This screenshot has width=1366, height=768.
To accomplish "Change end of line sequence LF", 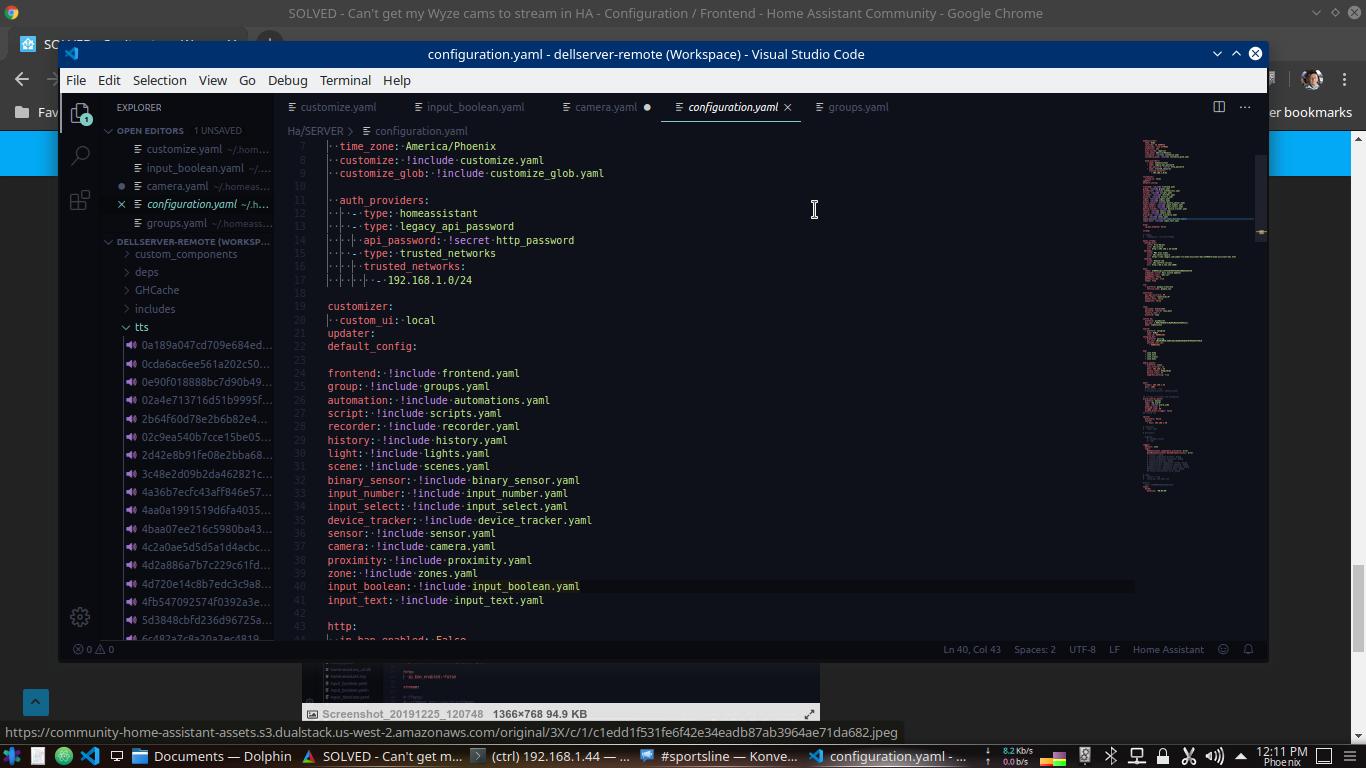I will (1114, 649).
